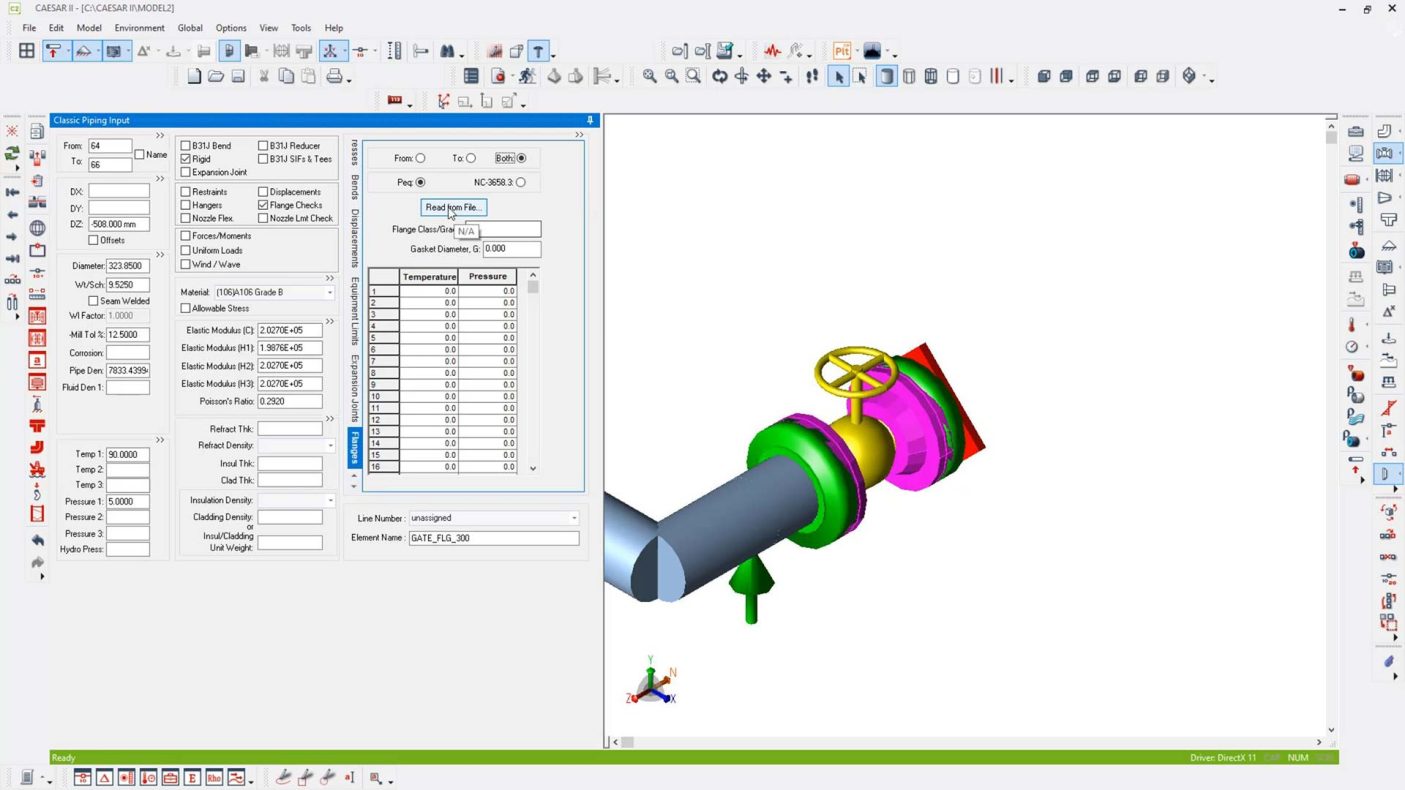Screen dimensions: 1405x790
Task: Click the Read from File button
Action: [x=453, y=207]
